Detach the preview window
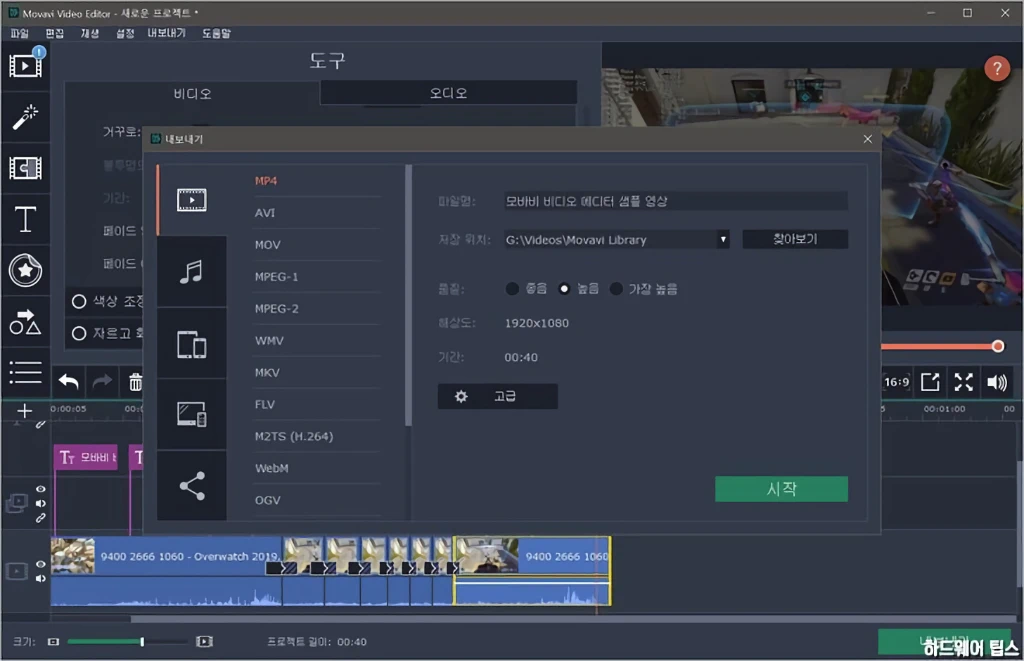 [x=930, y=382]
